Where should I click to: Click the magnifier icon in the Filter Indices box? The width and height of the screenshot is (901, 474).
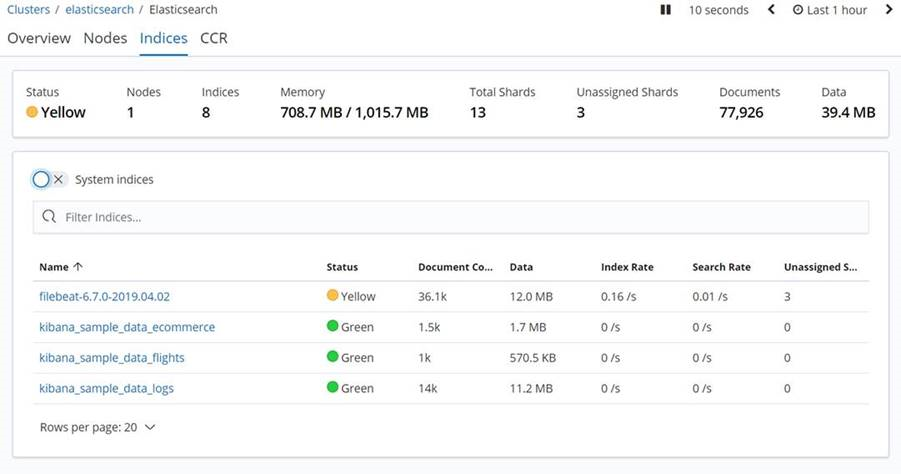click(49, 217)
